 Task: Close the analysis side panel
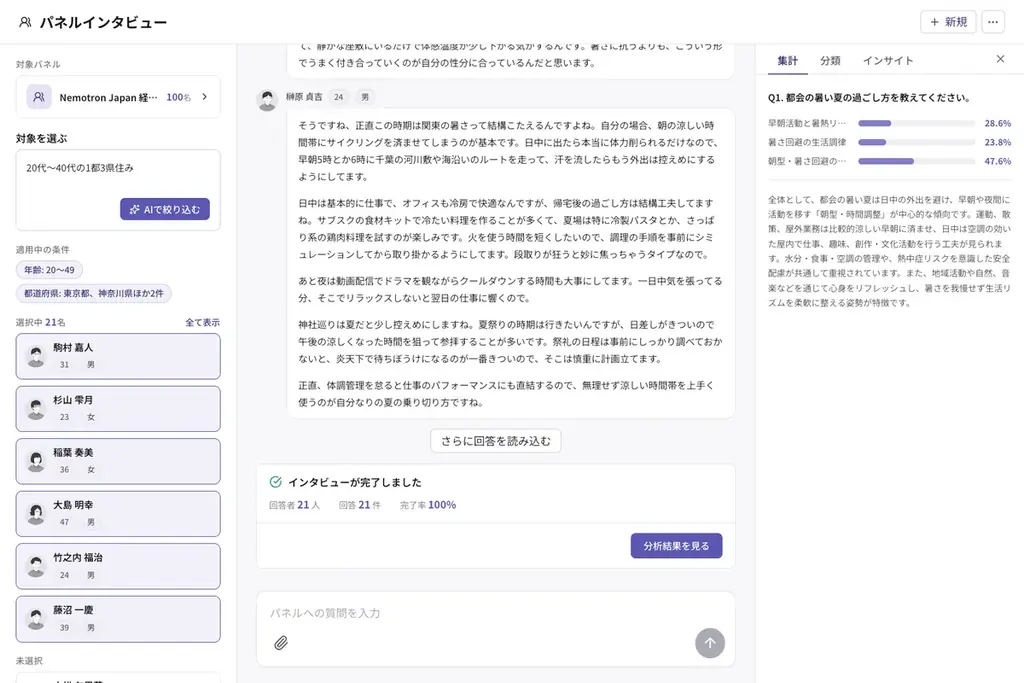click(1000, 59)
